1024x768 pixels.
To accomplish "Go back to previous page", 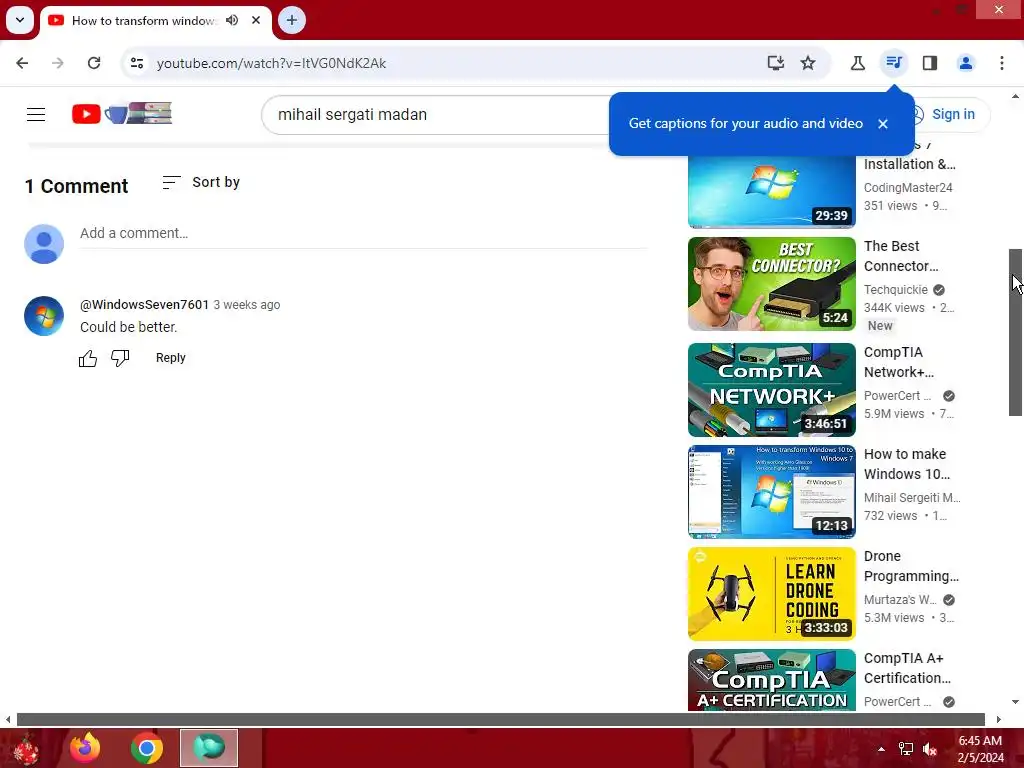I will coord(22,63).
